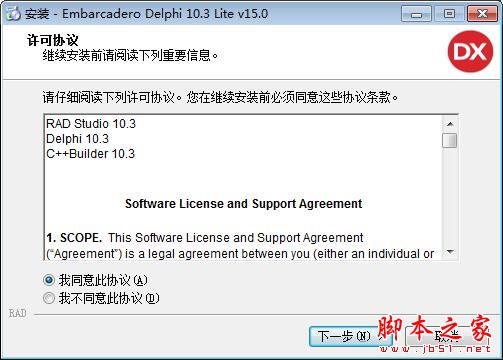Click the 许可协议 page heading
This screenshot has width=503, height=360.
53,40
